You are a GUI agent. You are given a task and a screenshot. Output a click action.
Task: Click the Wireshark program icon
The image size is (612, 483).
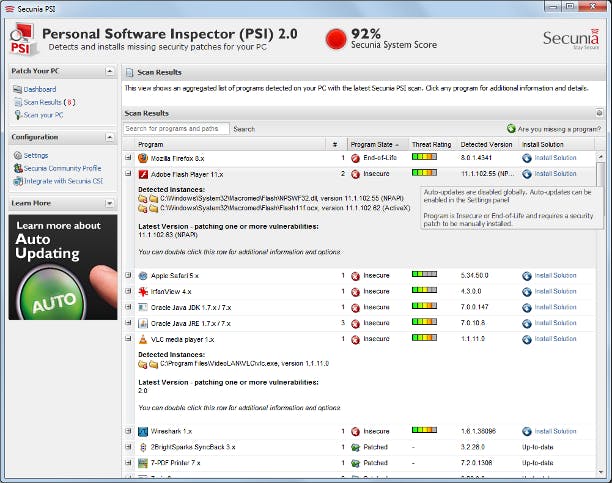tap(143, 431)
